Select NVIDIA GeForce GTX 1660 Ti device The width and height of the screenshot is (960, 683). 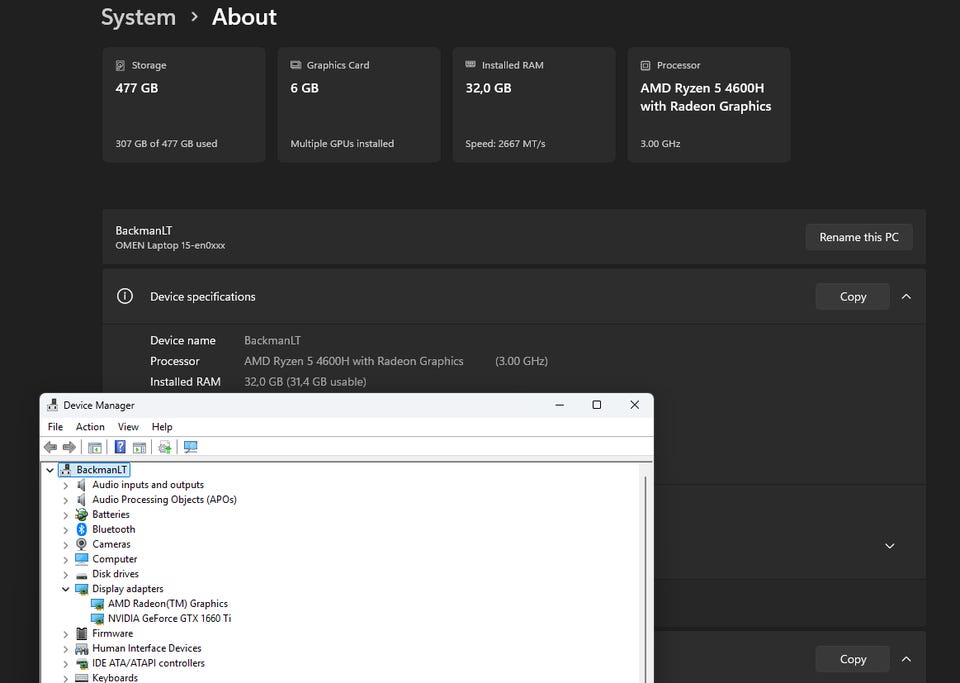pos(169,618)
